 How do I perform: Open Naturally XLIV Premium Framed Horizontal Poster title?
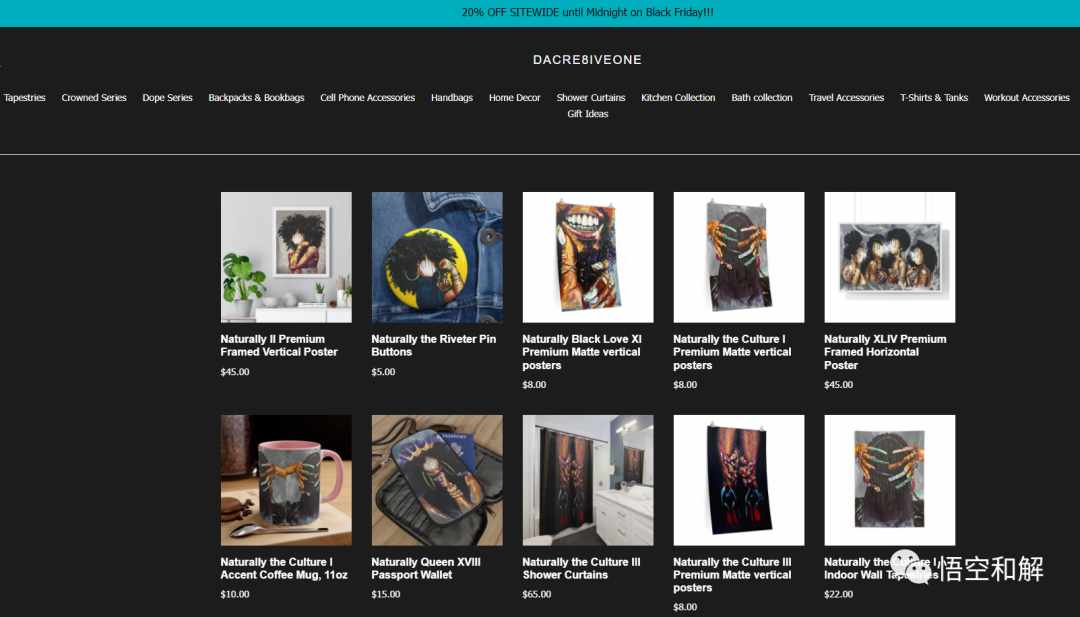click(885, 352)
